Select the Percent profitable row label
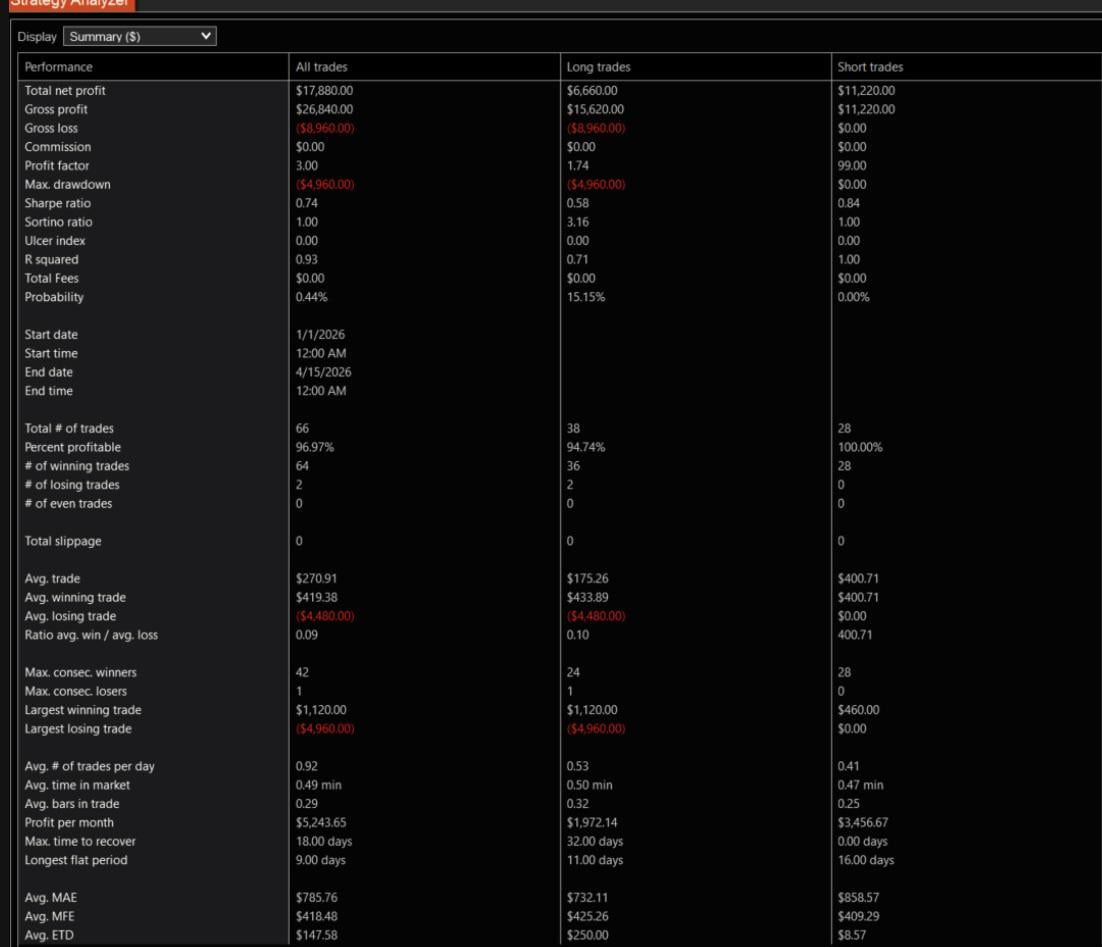Image resolution: width=1102 pixels, height=947 pixels. (73, 448)
